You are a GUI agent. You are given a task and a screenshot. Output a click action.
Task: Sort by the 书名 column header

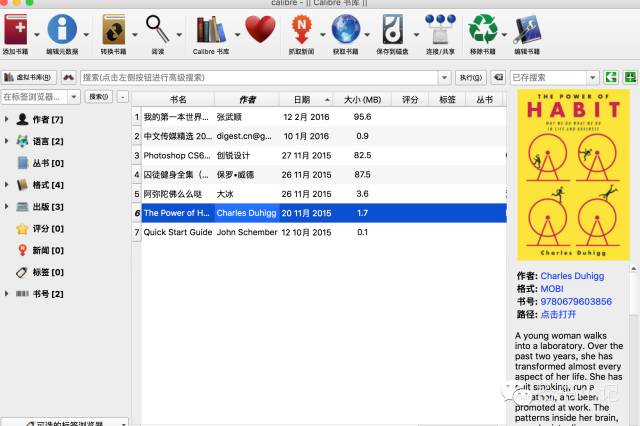click(x=178, y=100)
